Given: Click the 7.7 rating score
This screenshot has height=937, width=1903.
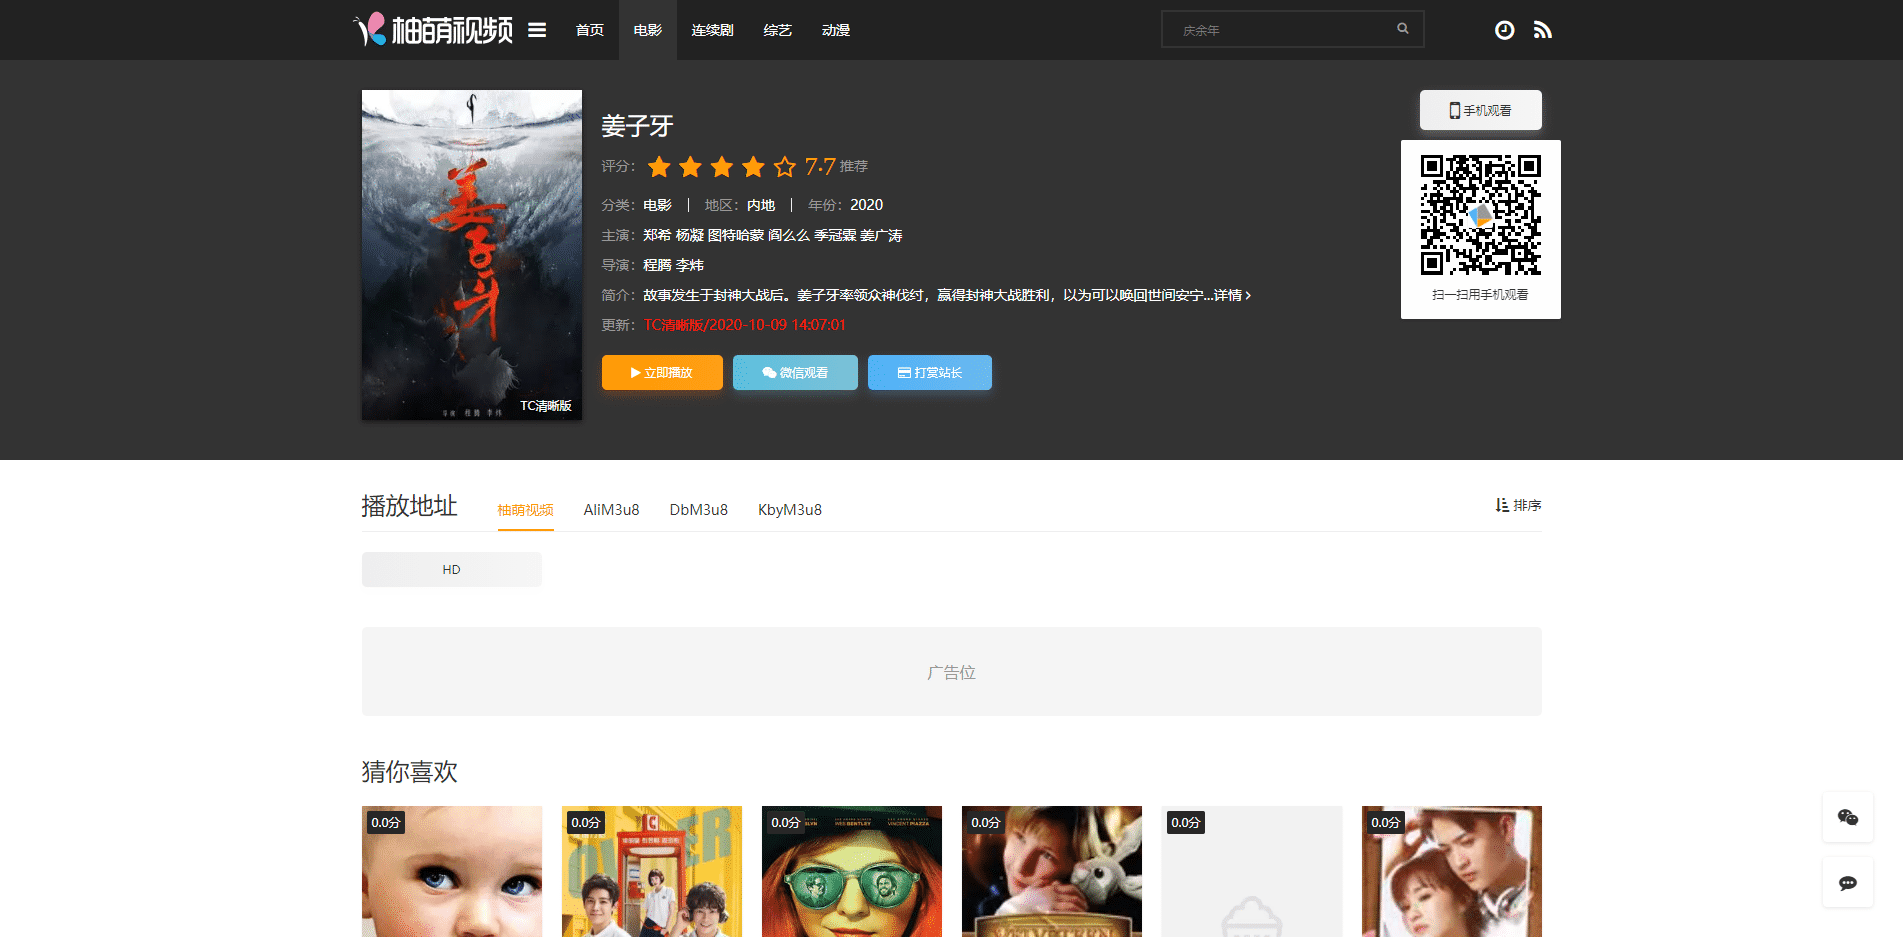Looking at the screenshot, I should click(820, 166).
